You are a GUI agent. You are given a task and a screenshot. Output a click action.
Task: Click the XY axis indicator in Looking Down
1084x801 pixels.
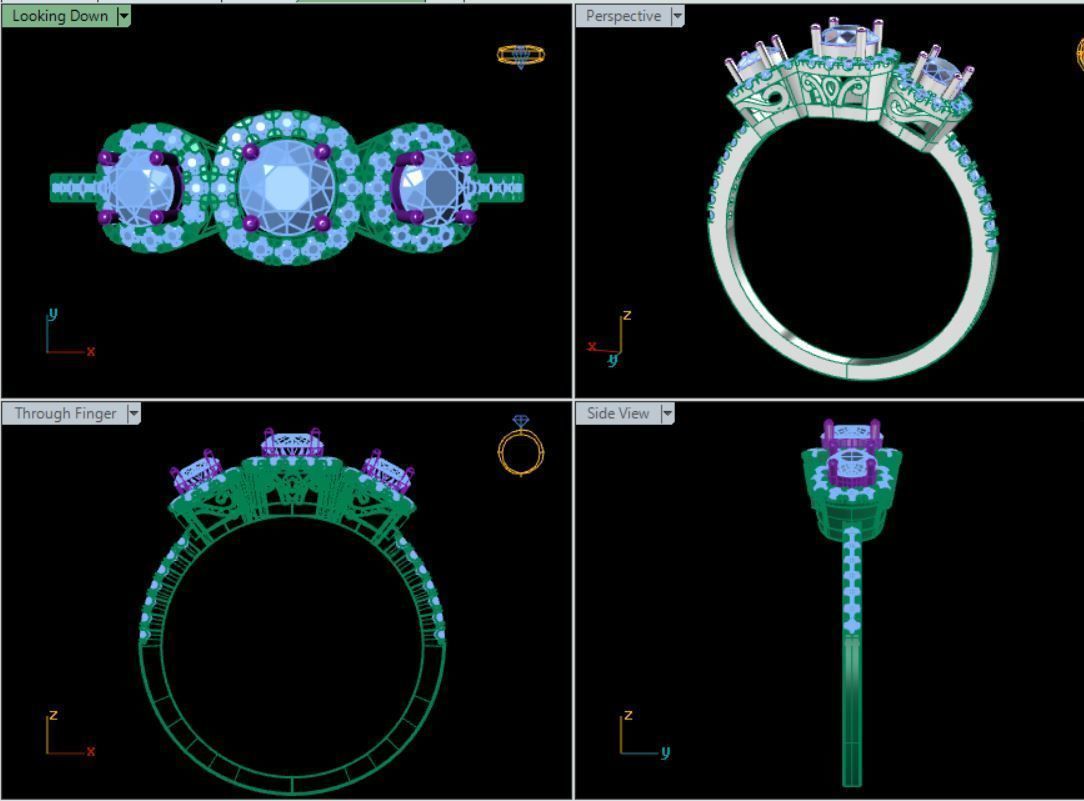pyautogui.click(x=69, y=333)
